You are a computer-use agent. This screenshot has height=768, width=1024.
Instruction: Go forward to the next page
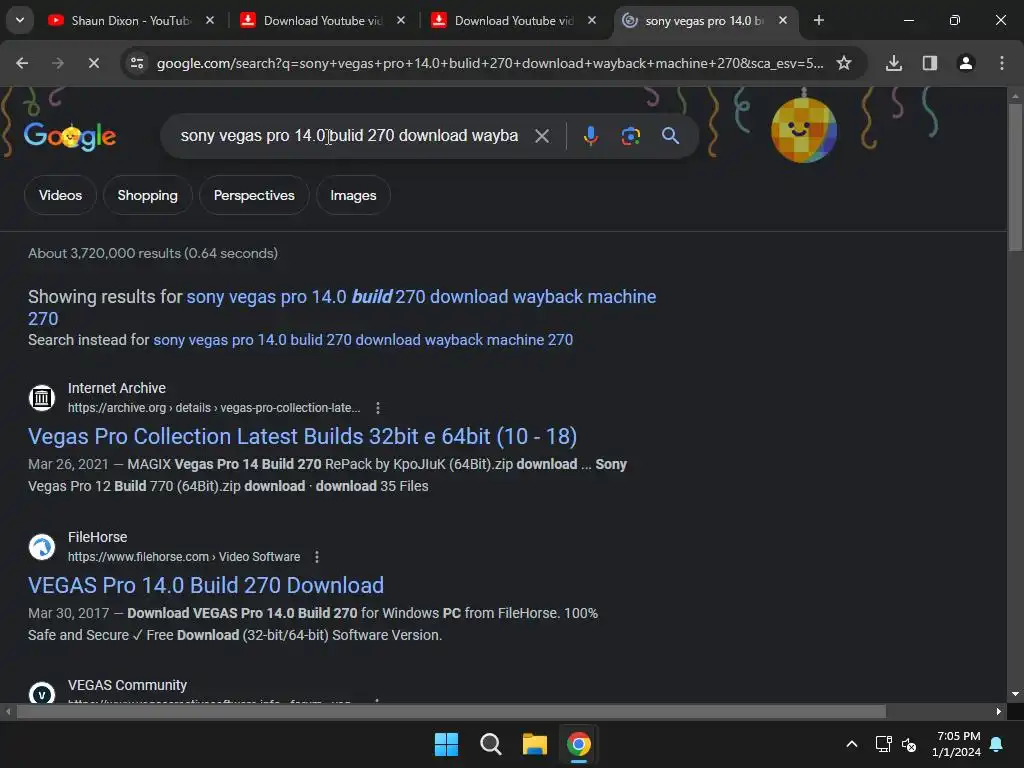point(57,63)
